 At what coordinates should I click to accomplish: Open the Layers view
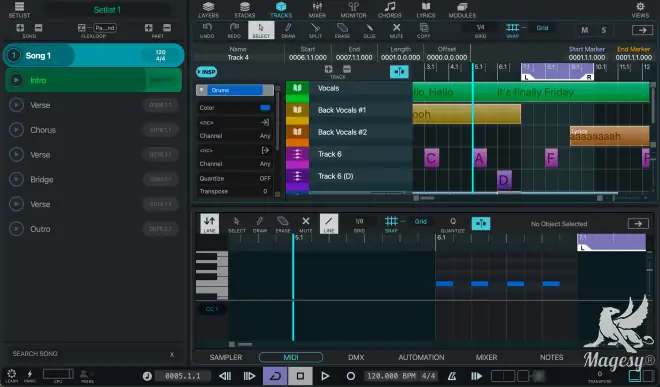point(208,10)
